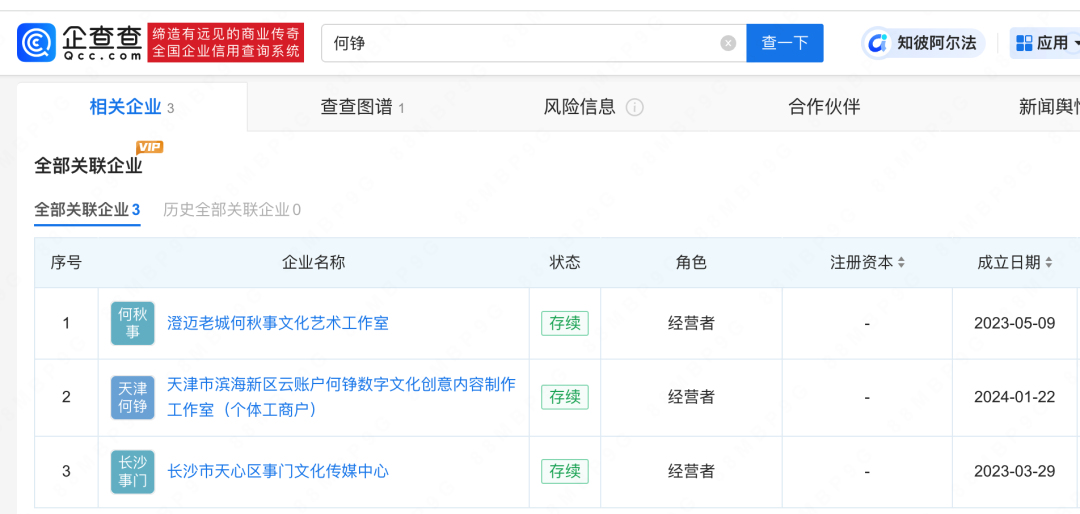The height and width of the screenshot is (514, 1080).
Task: Open the 合作伙伴 tab
Action: point(824,107)
